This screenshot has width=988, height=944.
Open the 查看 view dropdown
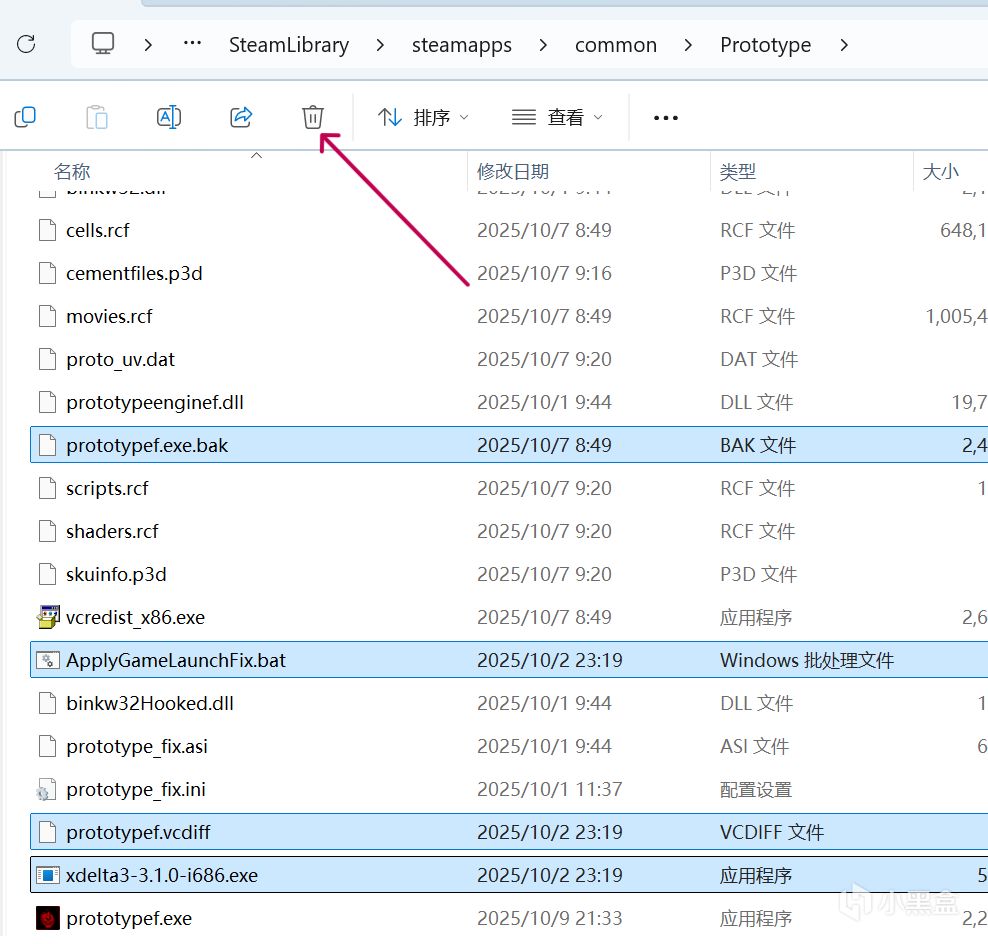[557, 117]
